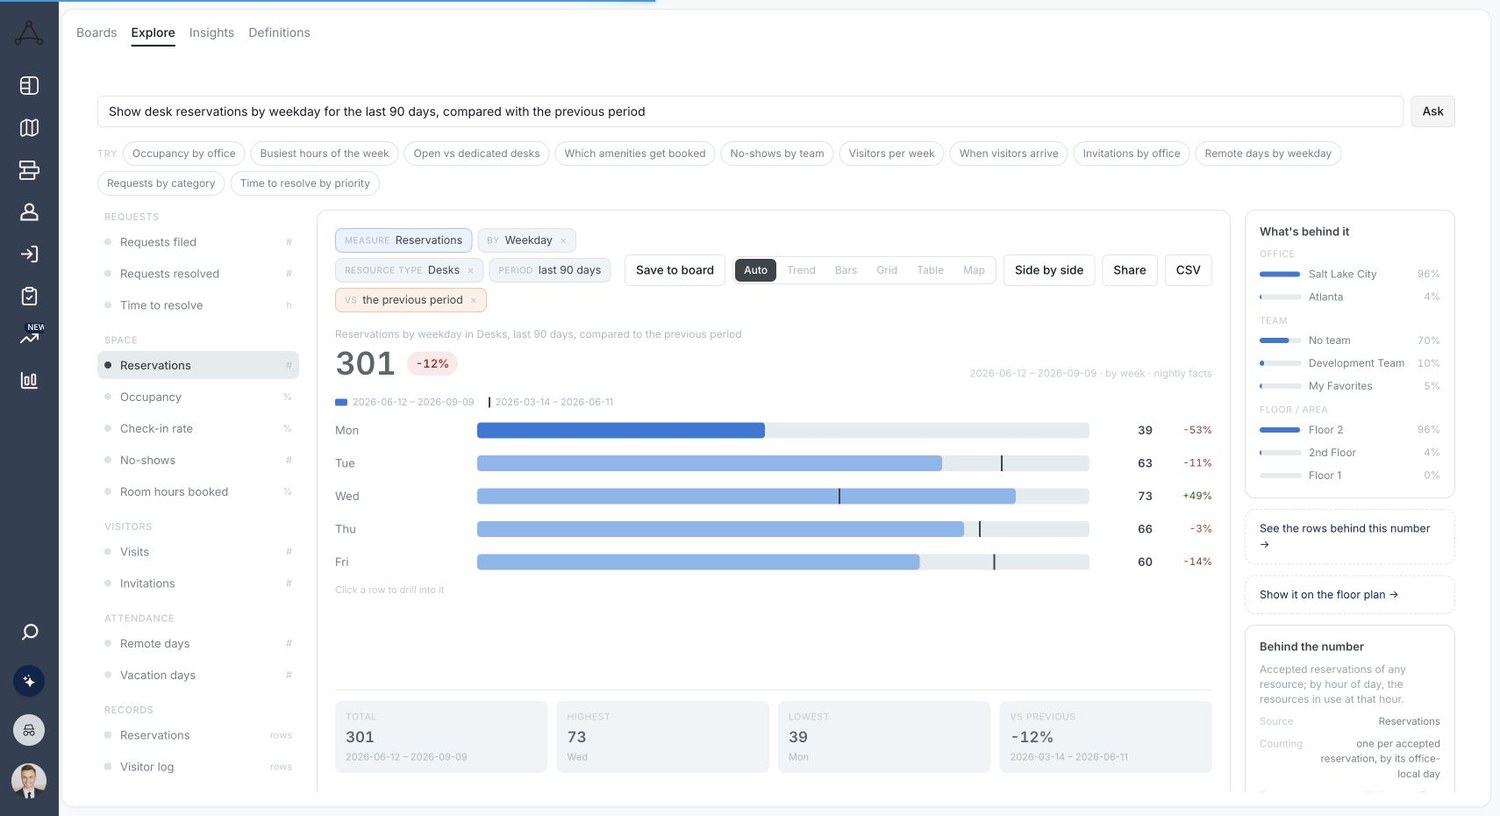Filter by Salt Lake City office
The width and height of the screenshot is (1500, 816).
(x=1349, y=274)
